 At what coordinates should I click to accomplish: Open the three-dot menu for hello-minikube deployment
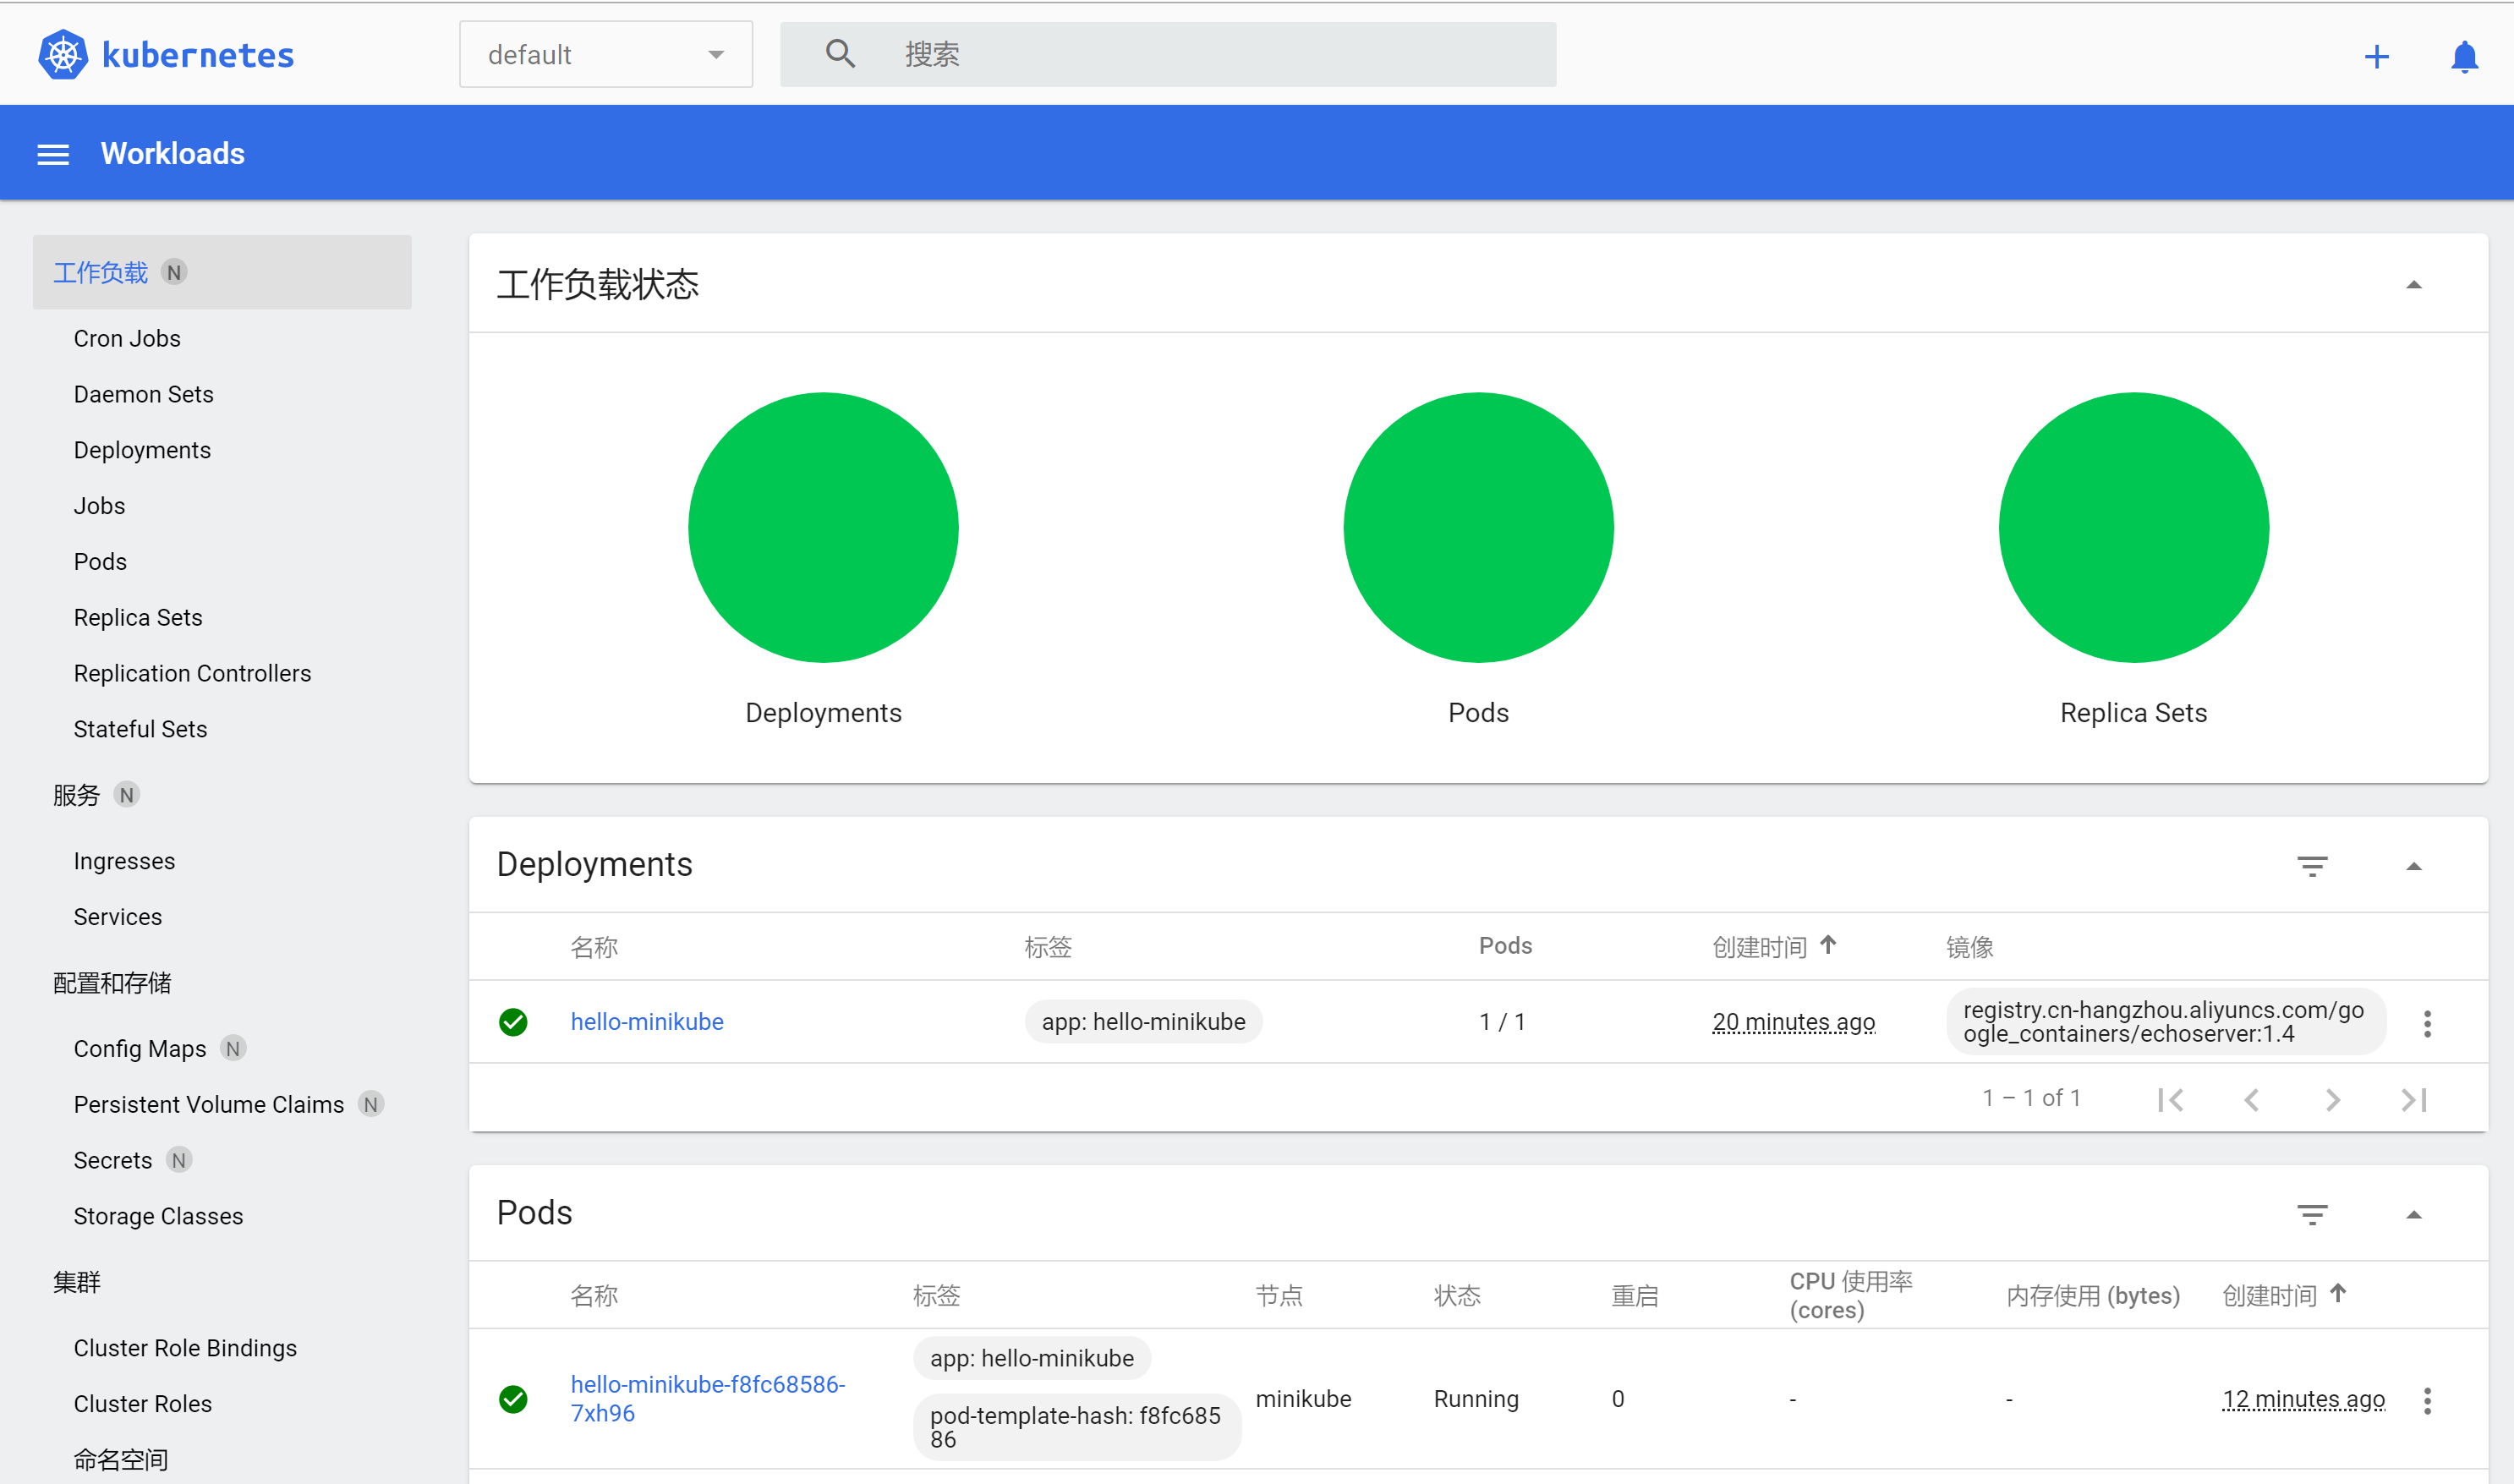(2427, 1022)
